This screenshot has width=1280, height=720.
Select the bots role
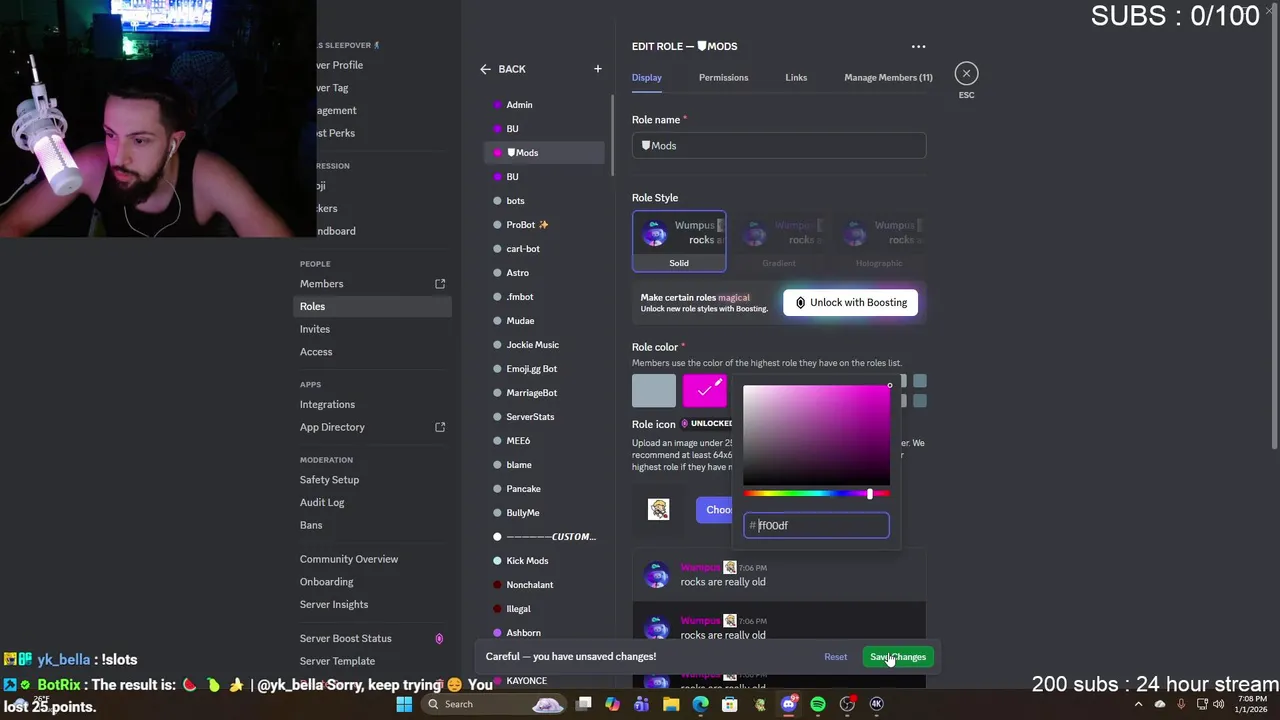tap(545, 201)
